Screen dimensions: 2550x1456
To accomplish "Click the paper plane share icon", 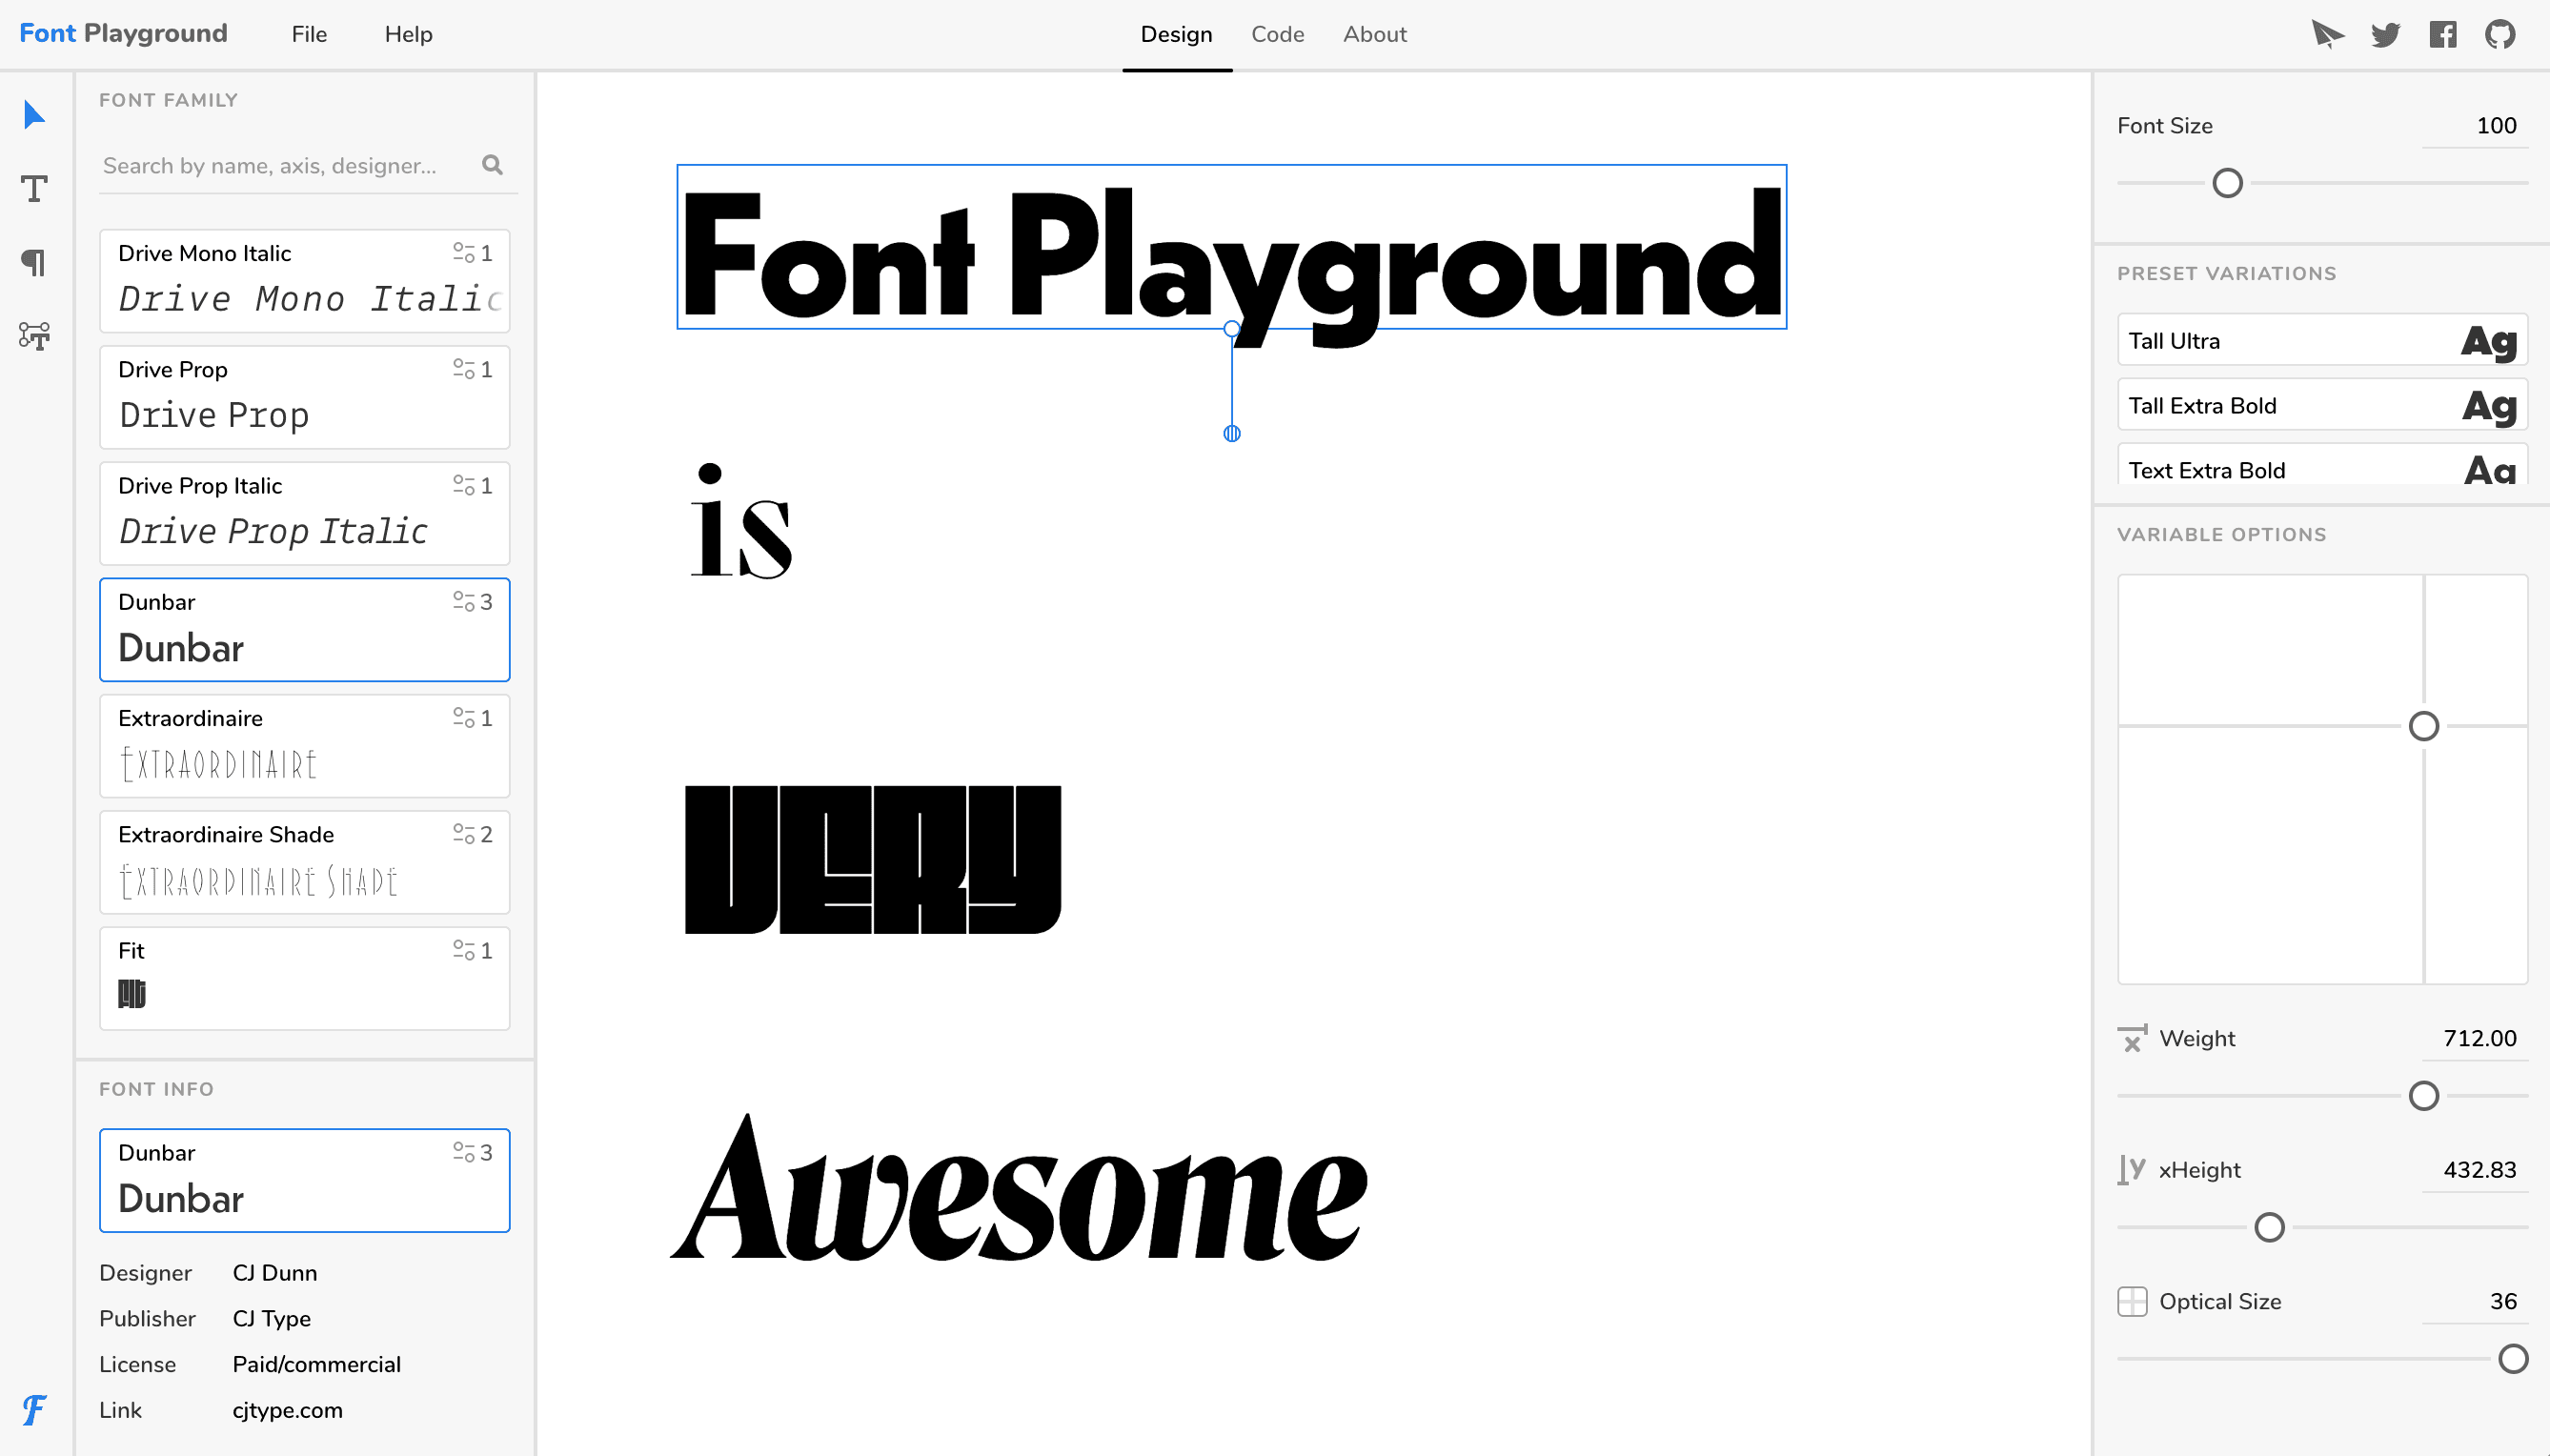I will pos(2328,34).
